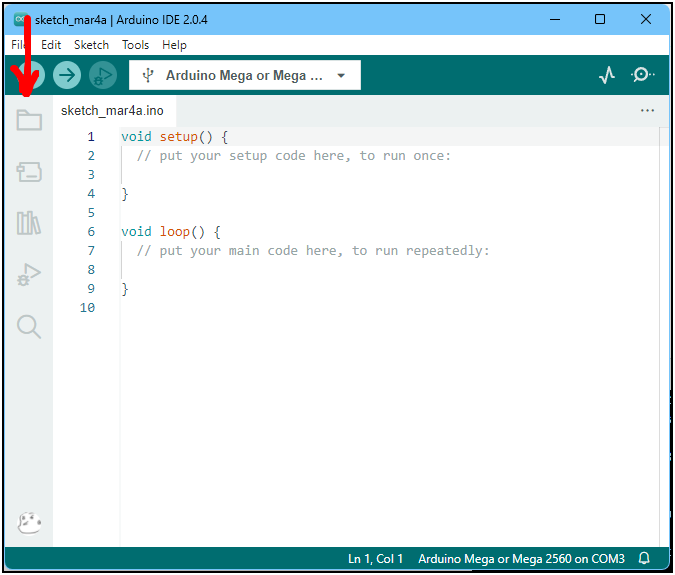Image resolution: width=675 pixels, height=575 pixels.
Task: Expand the board selector dropdown arrow
Action: pyautogui.click(x=341, y=76)
